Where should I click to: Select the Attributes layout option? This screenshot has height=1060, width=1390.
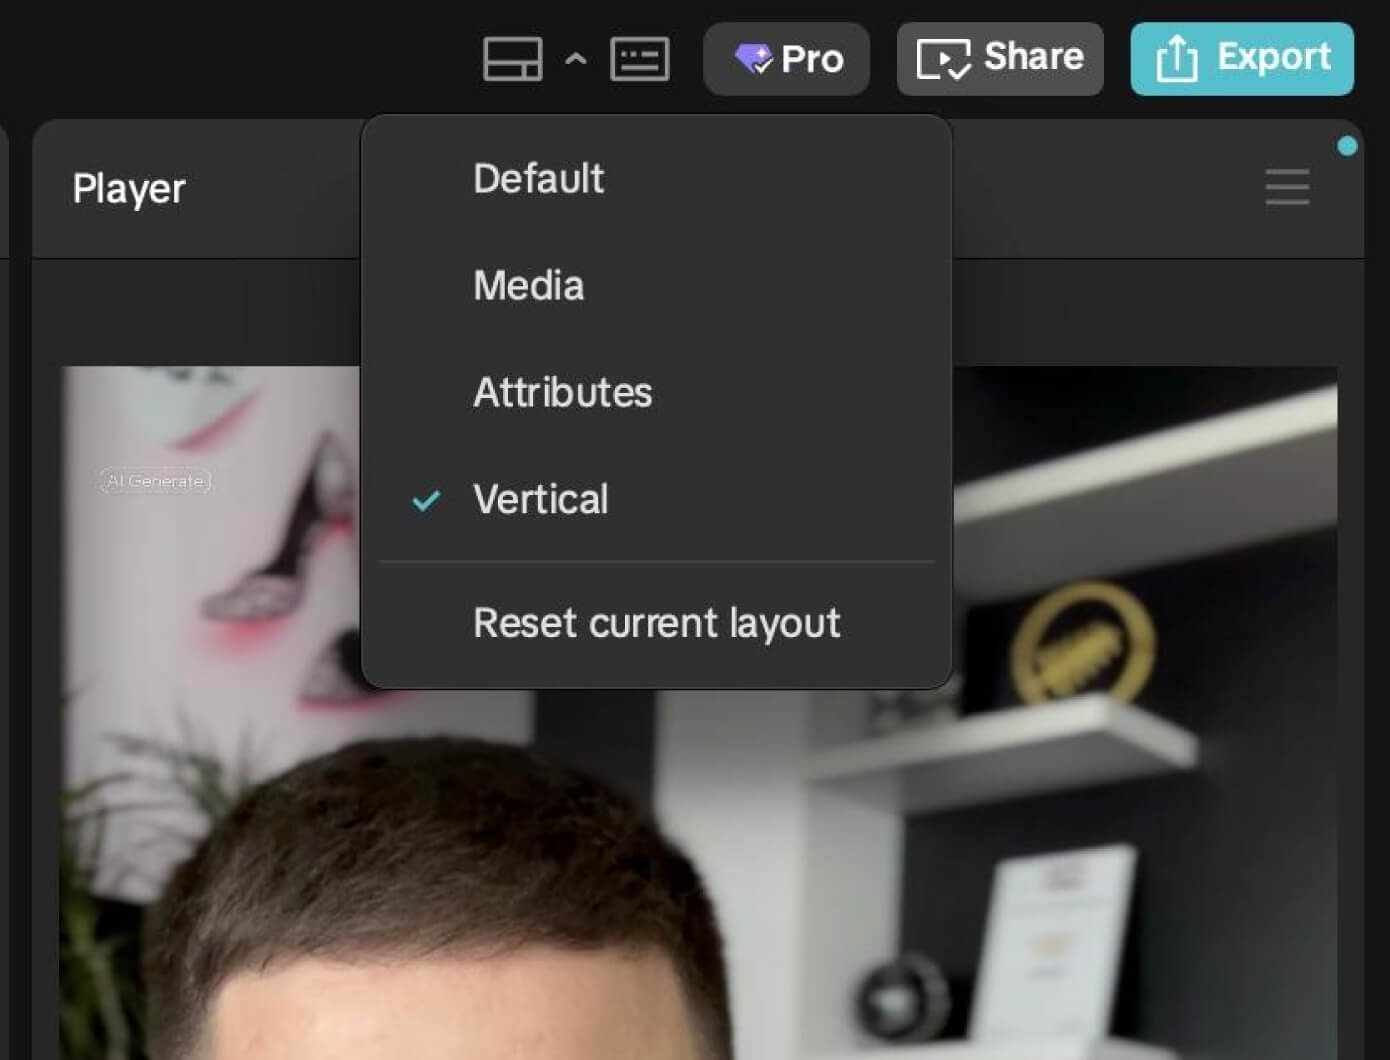[x=562, y=393]
